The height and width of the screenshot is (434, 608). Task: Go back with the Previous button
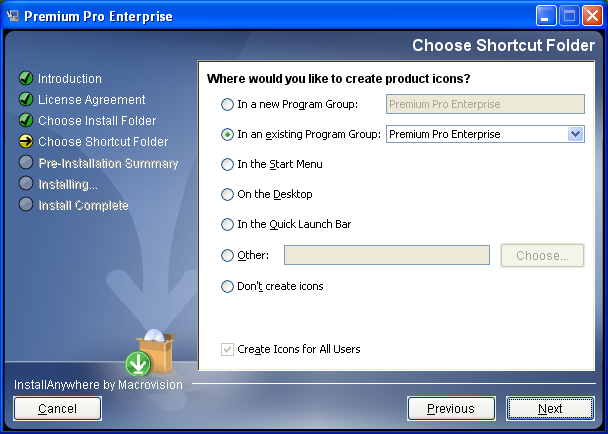pos(451,408)
